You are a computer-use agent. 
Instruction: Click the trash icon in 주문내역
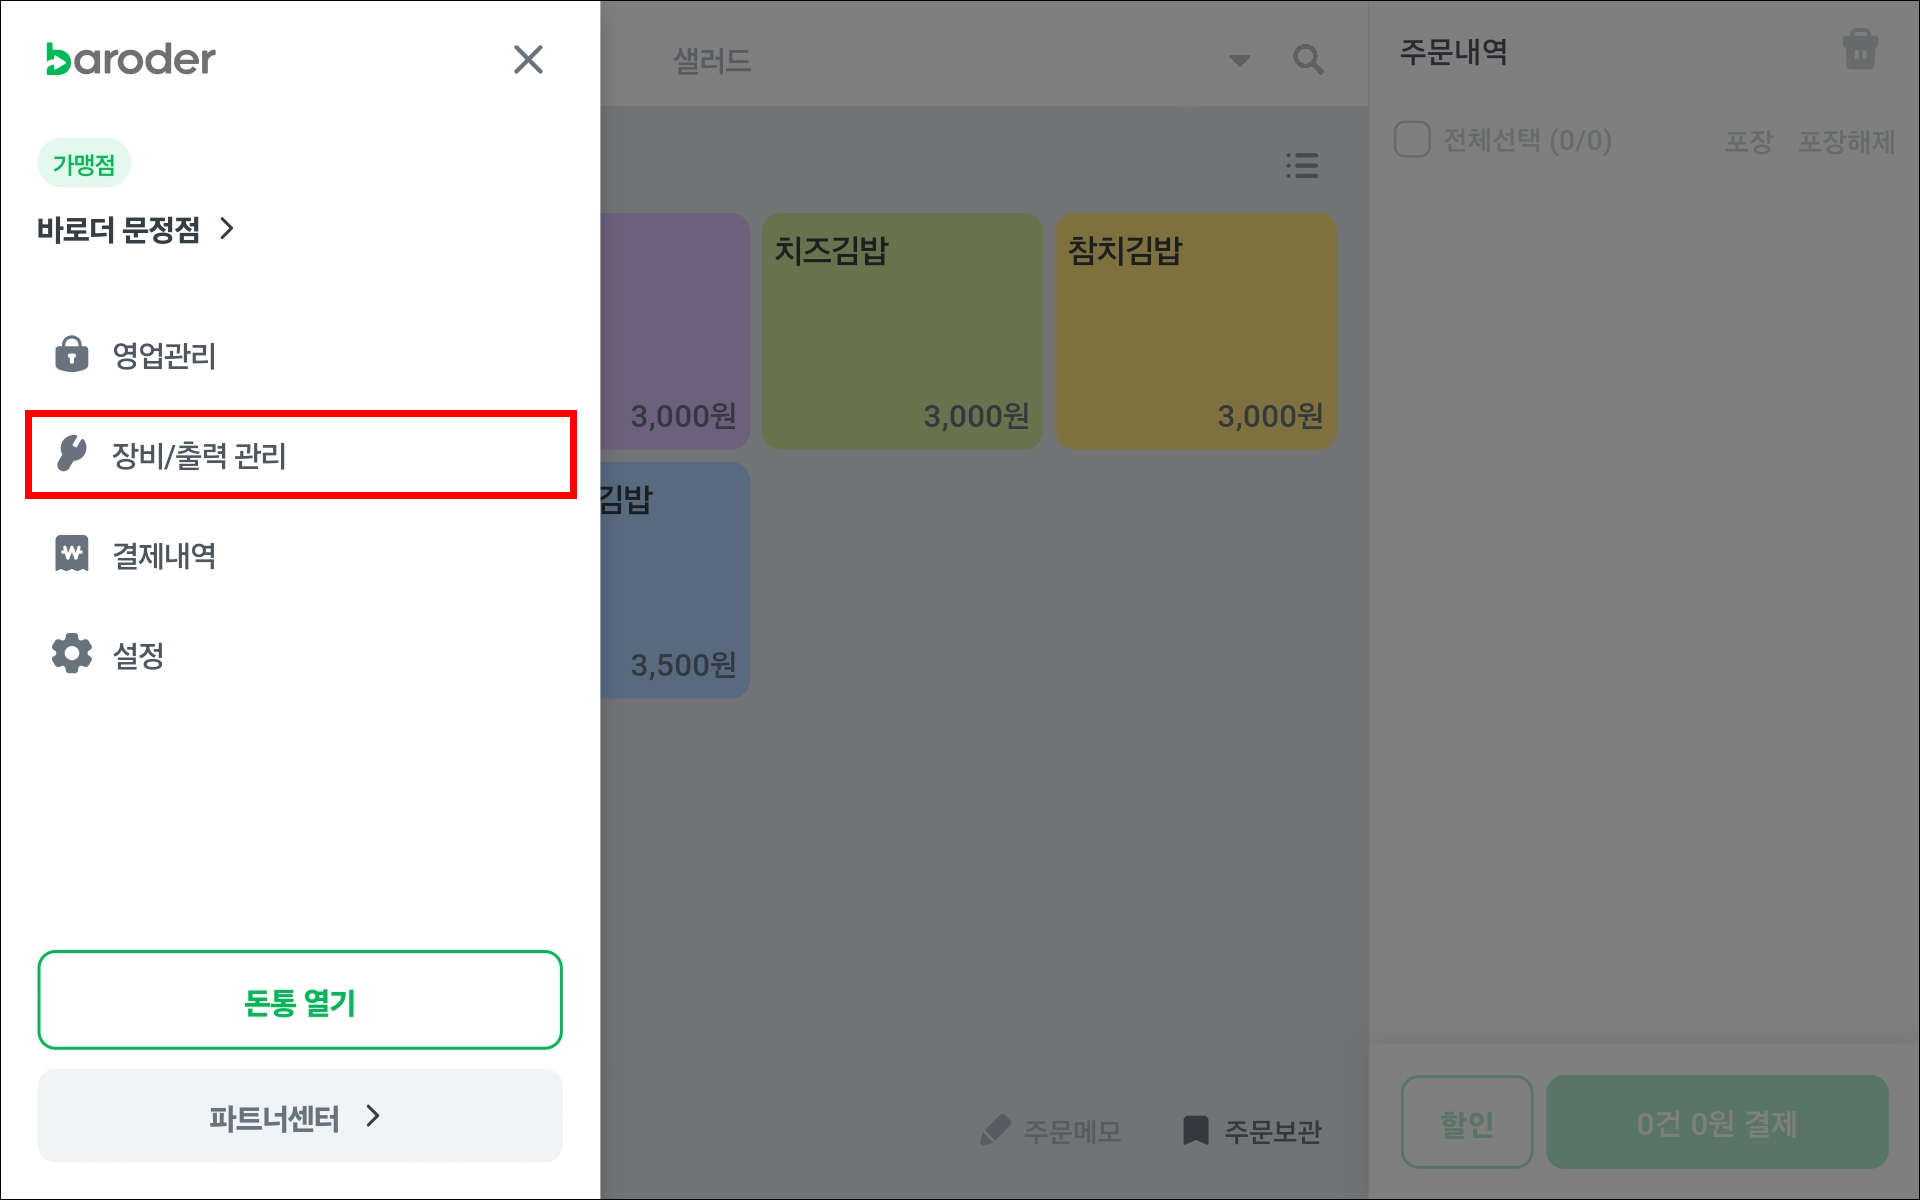coord(1860,50)
